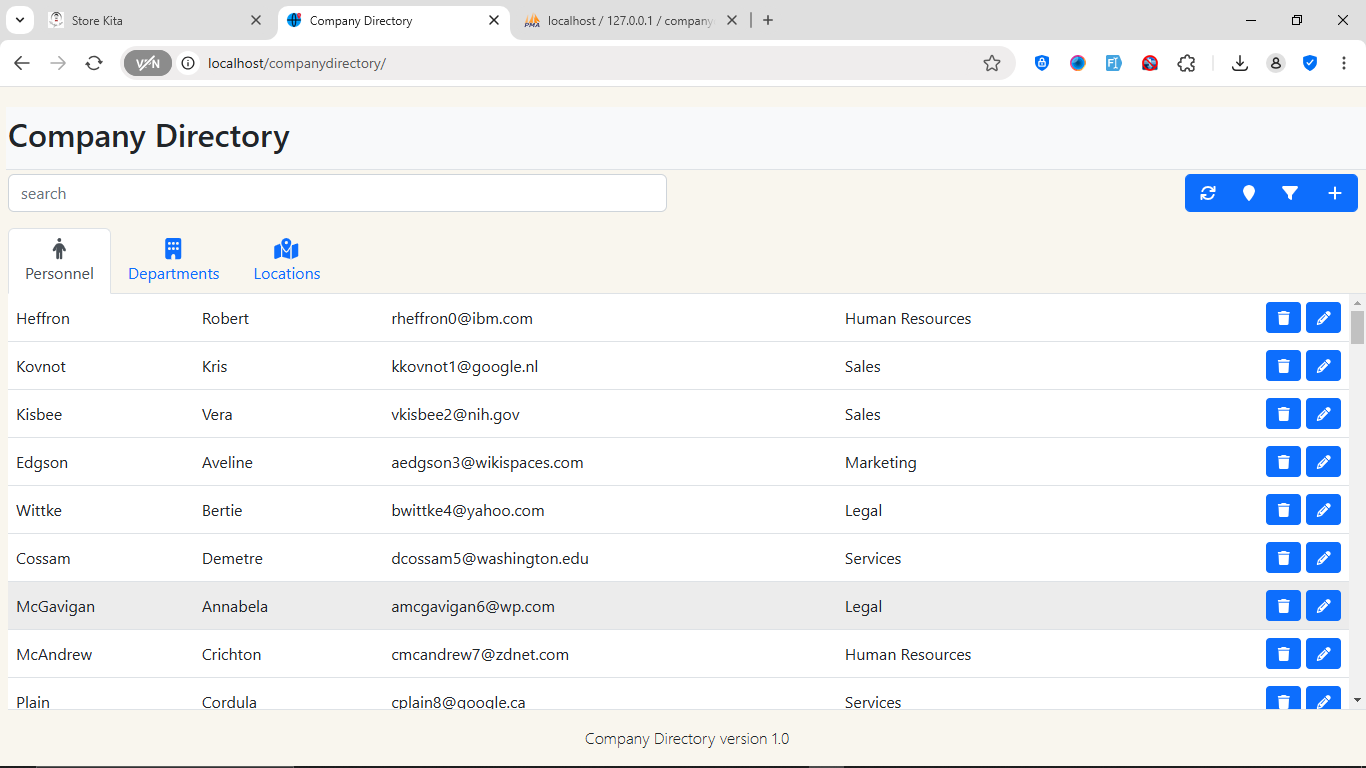
Task: Select the Personnel tab
Action: tap(59, 261)
